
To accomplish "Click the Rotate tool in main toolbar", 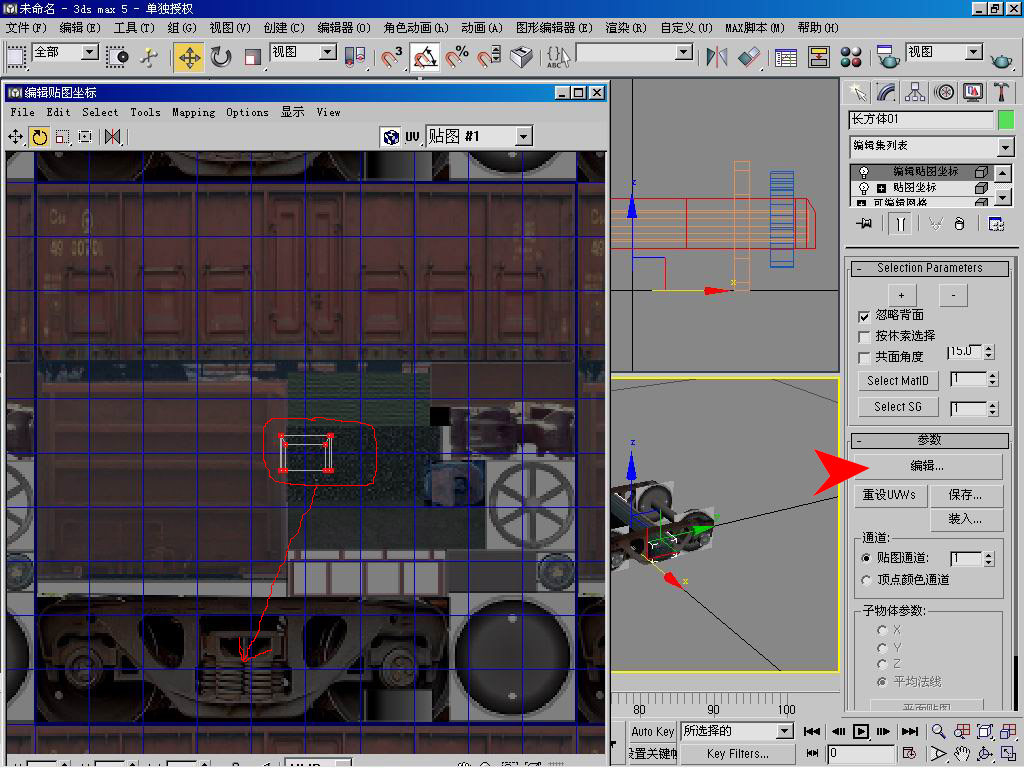I will coord(221,57).
